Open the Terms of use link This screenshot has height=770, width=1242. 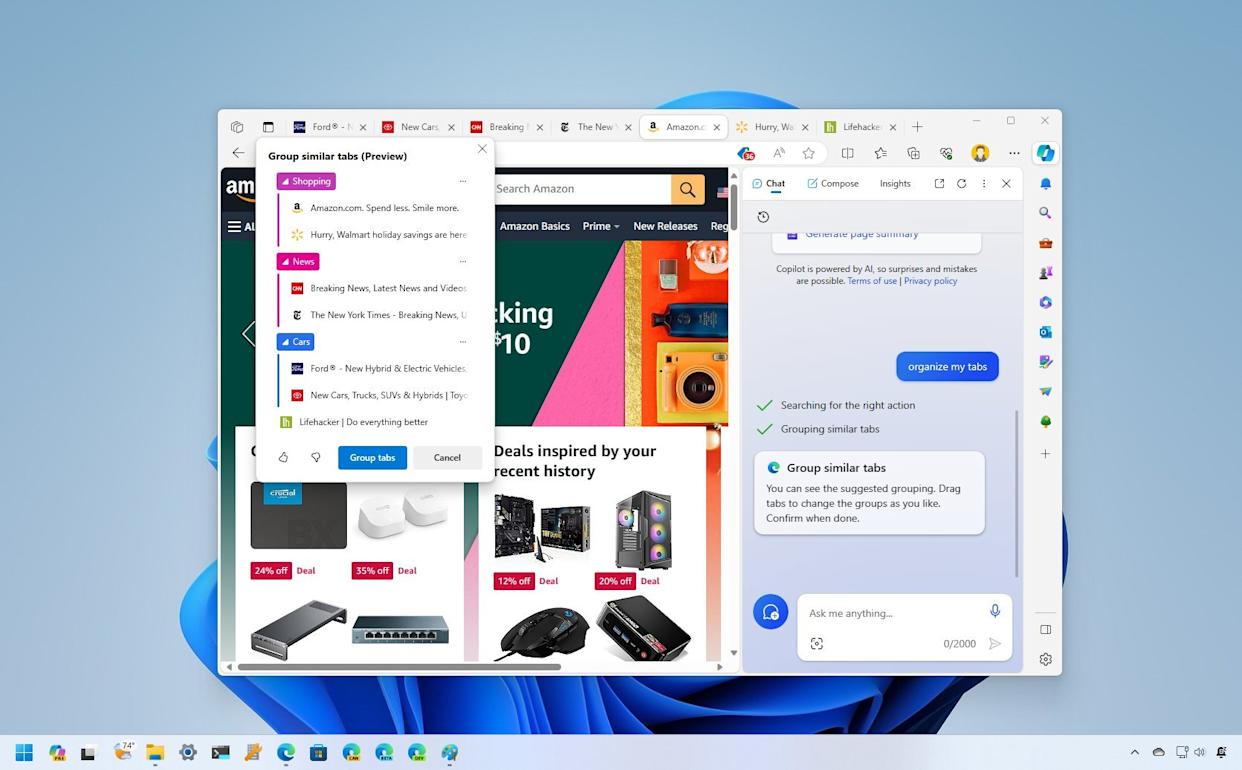point(872,281)
